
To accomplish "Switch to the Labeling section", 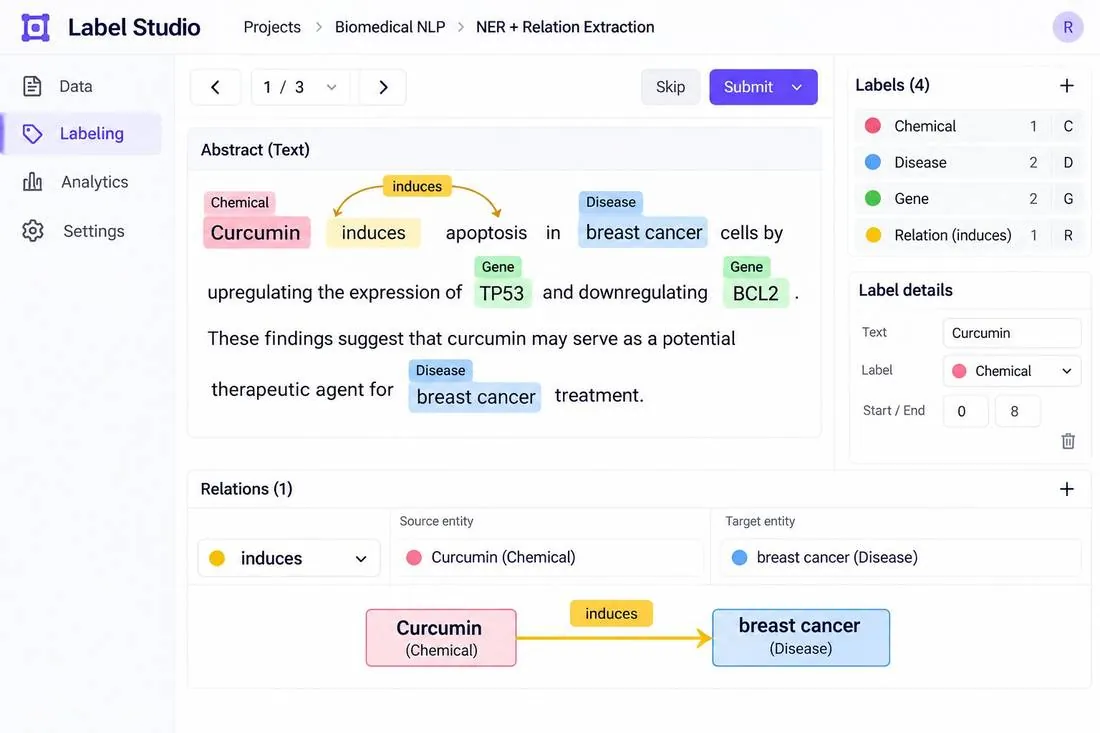I will pyautogui.click(x=81, y=133).
